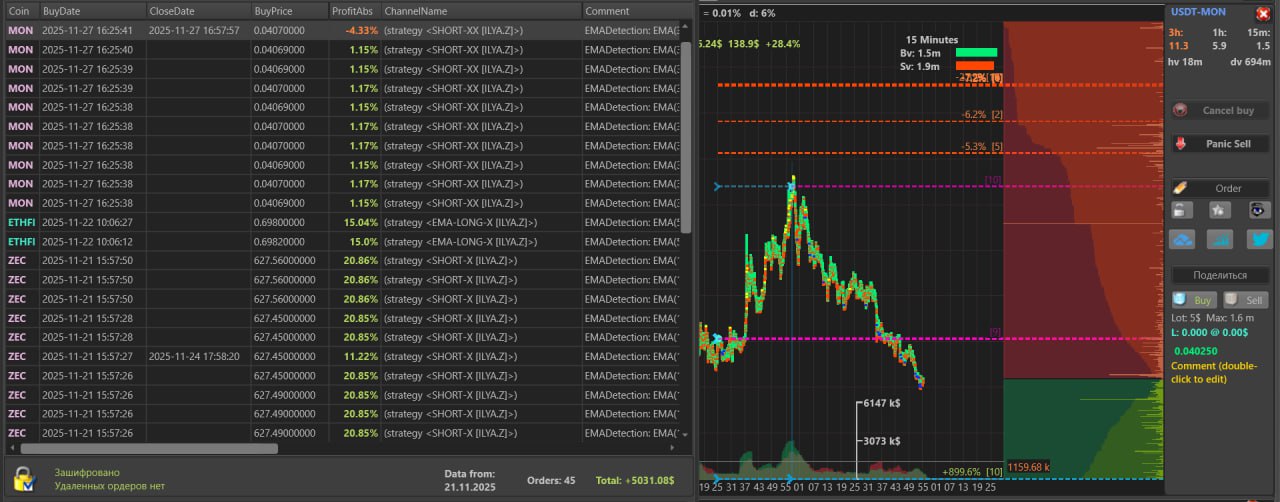Click the Panic Sell button
Image resolution: width=1280 pixels, height=502 pixels.
pos(1220,144)
